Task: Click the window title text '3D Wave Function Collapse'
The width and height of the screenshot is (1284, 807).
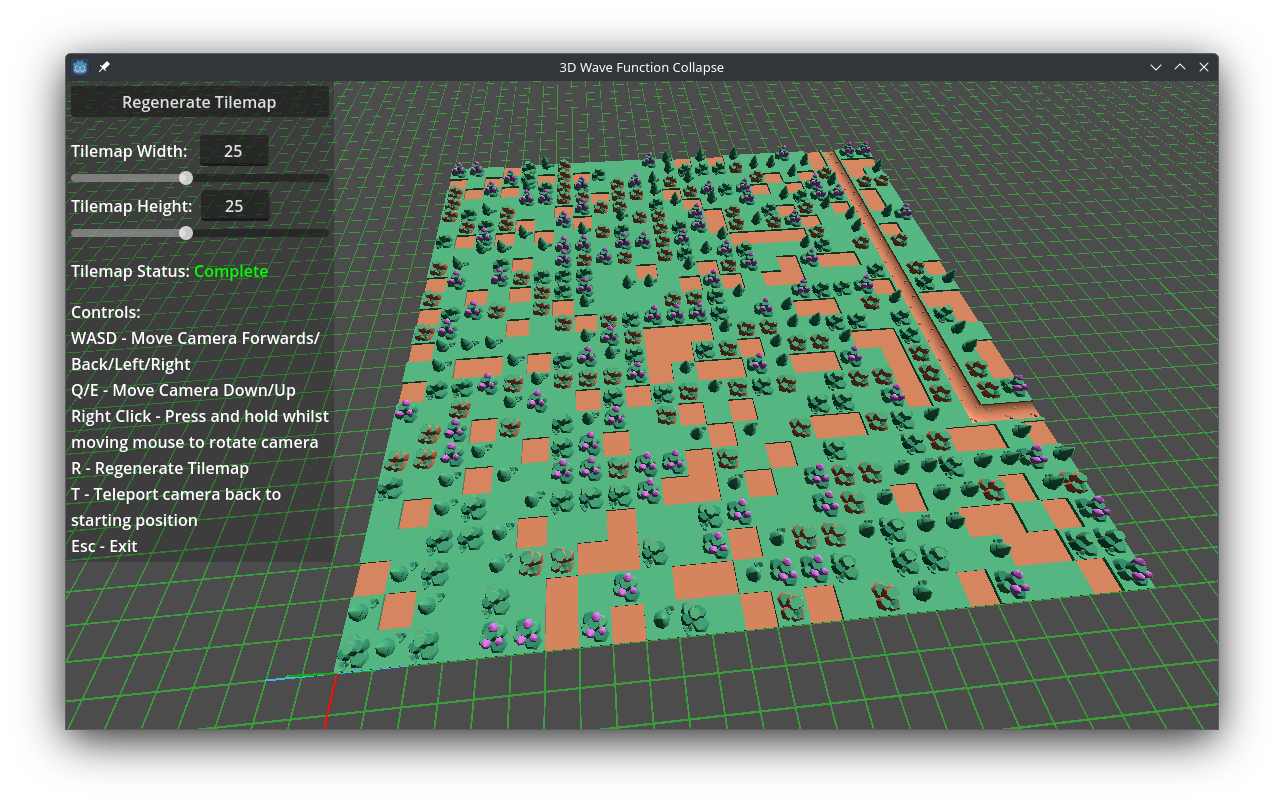Action: click(641, 67)
